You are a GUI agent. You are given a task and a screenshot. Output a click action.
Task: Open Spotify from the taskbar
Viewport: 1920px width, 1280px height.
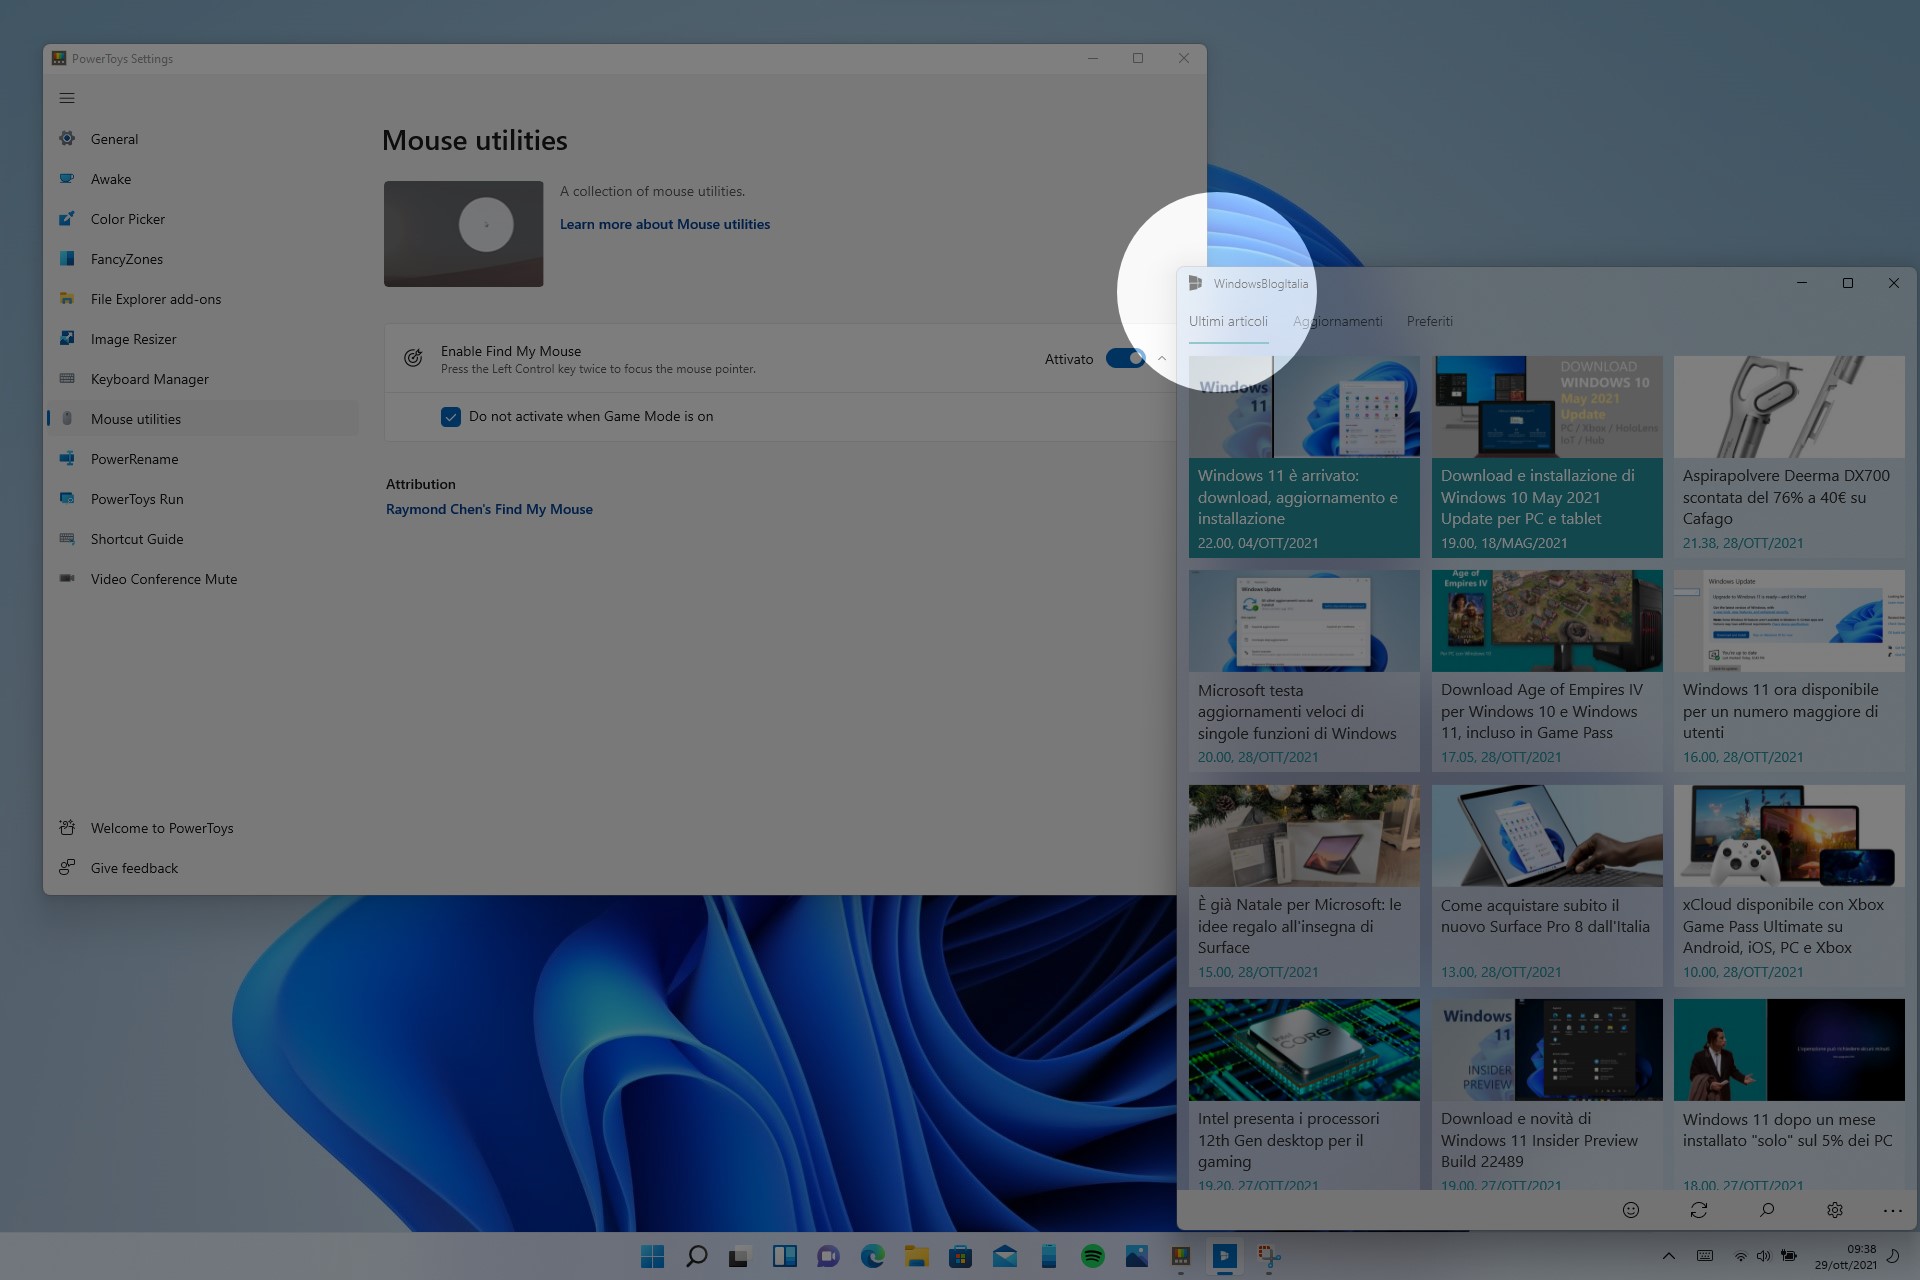click(1092, 1256)
